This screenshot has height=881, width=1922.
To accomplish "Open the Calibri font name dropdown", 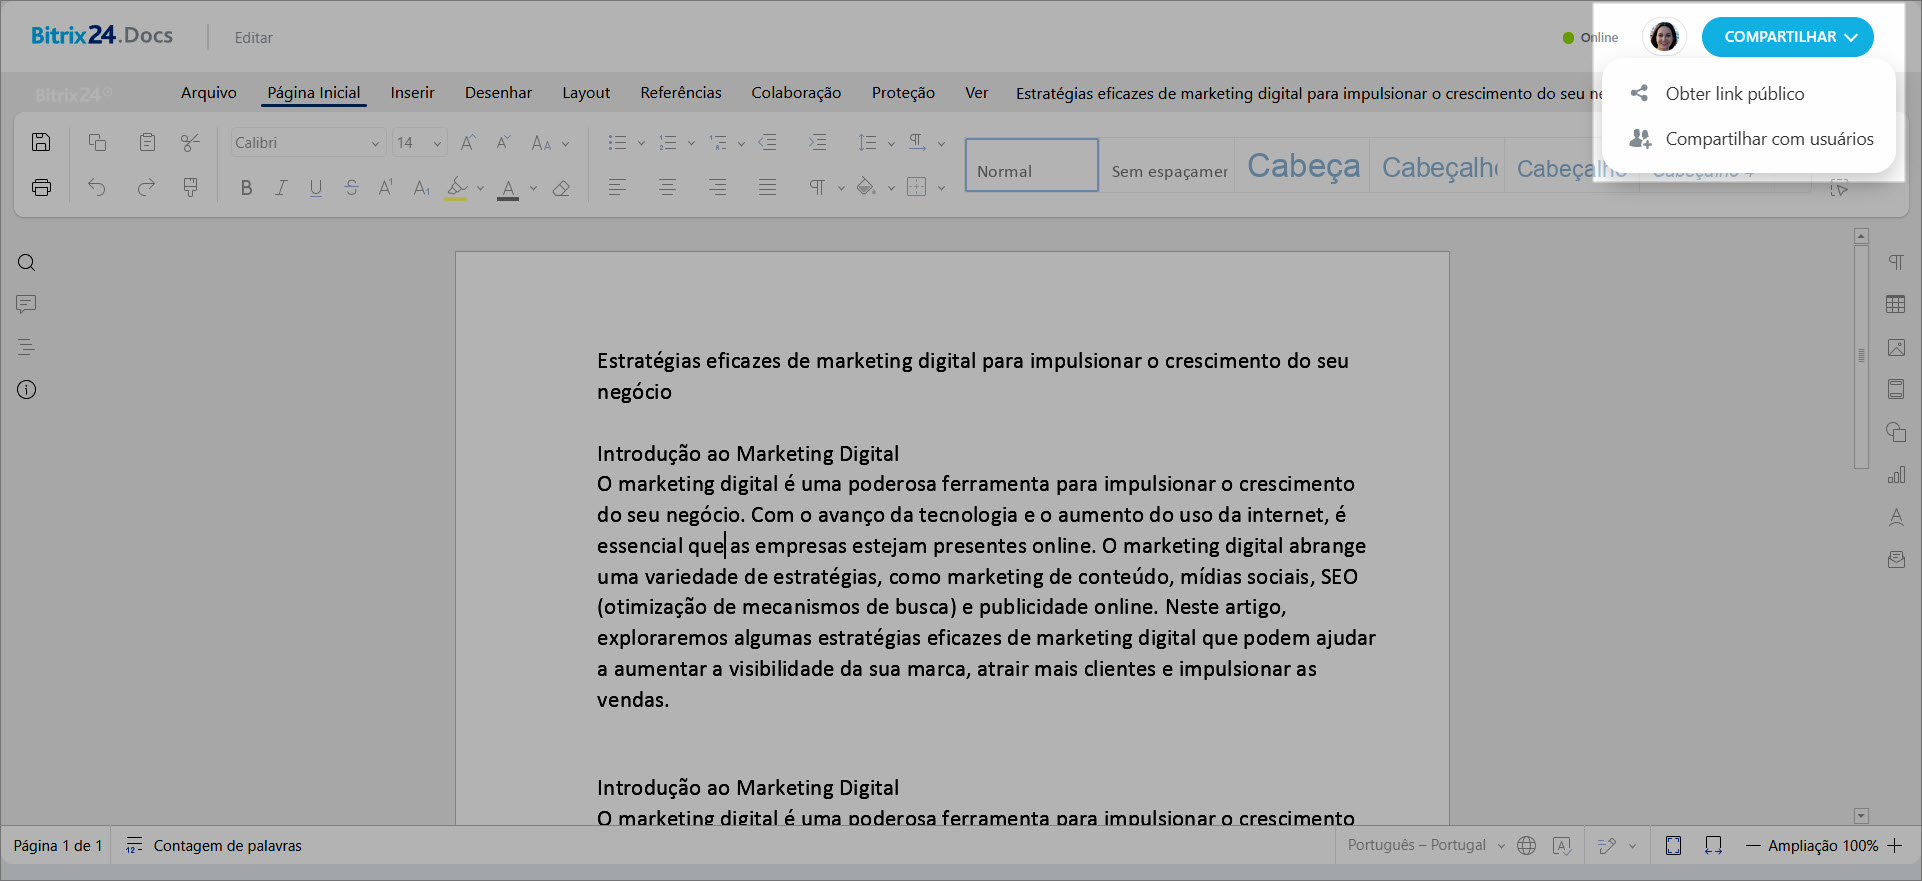I will pos(375,143).
